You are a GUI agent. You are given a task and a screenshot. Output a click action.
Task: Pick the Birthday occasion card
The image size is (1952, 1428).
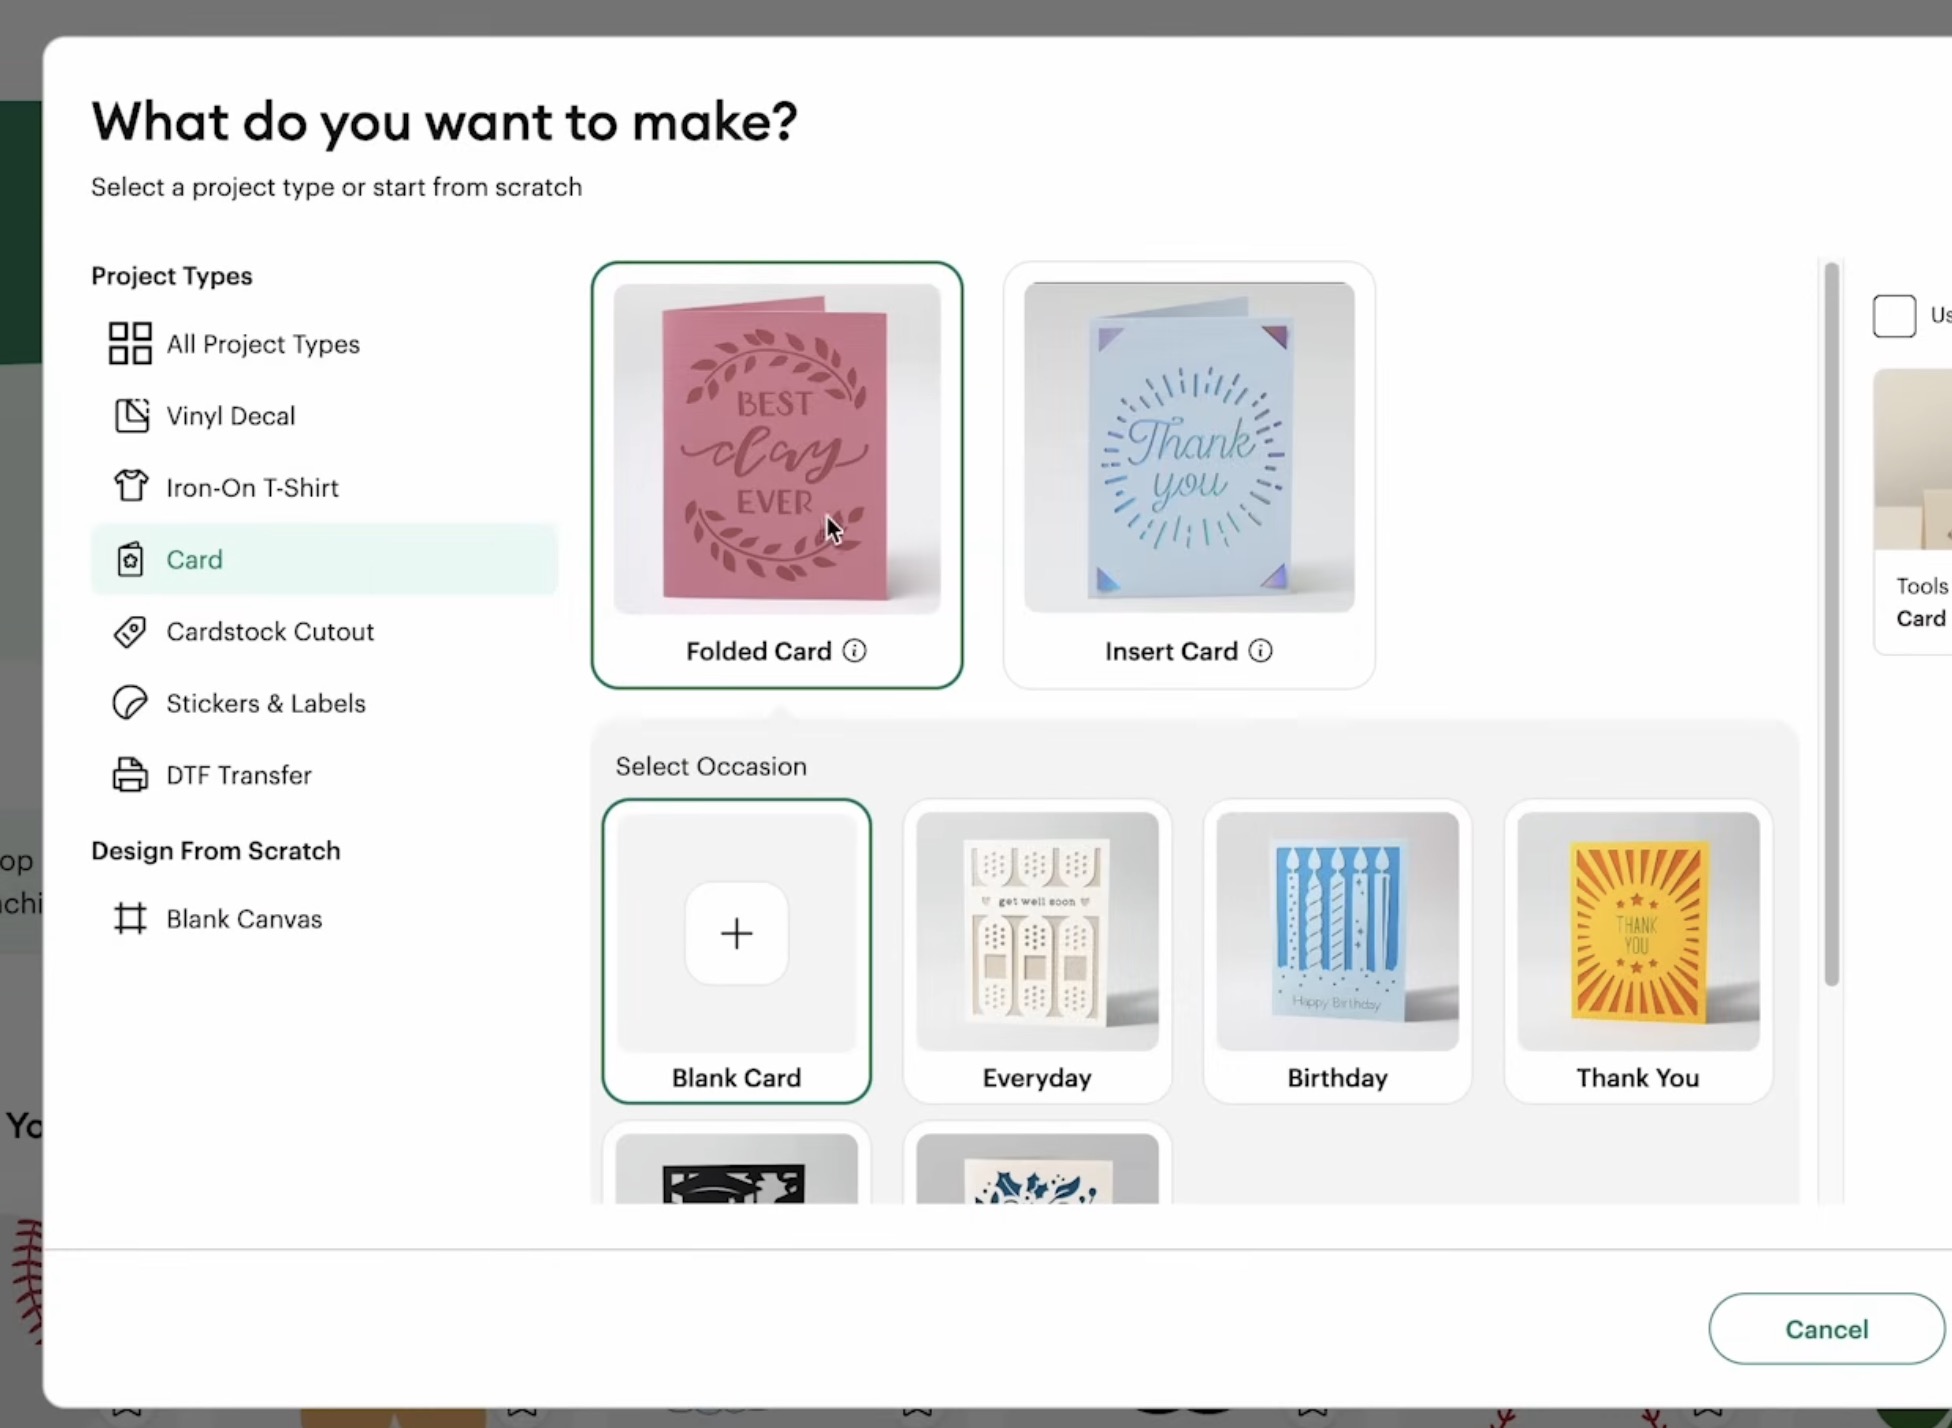point(1336,950)
